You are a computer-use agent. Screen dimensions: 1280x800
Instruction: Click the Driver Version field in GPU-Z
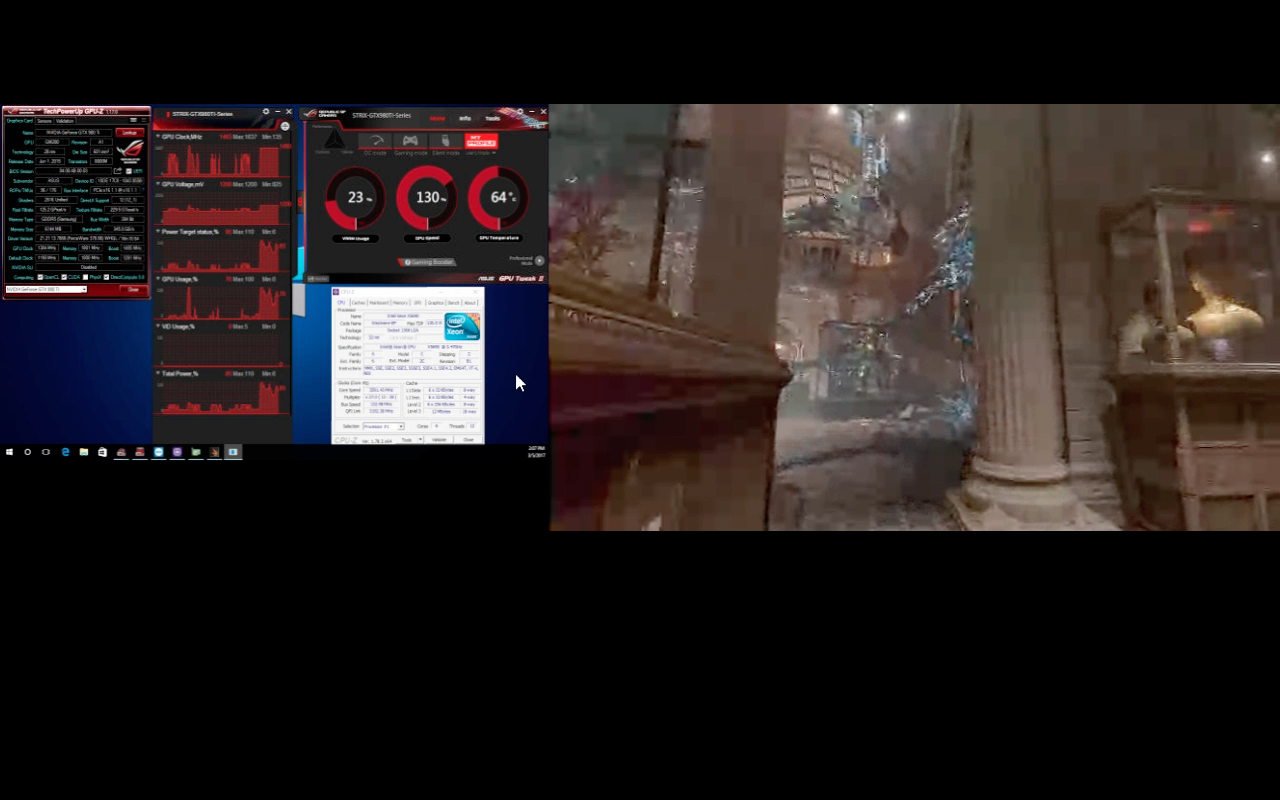89,239
